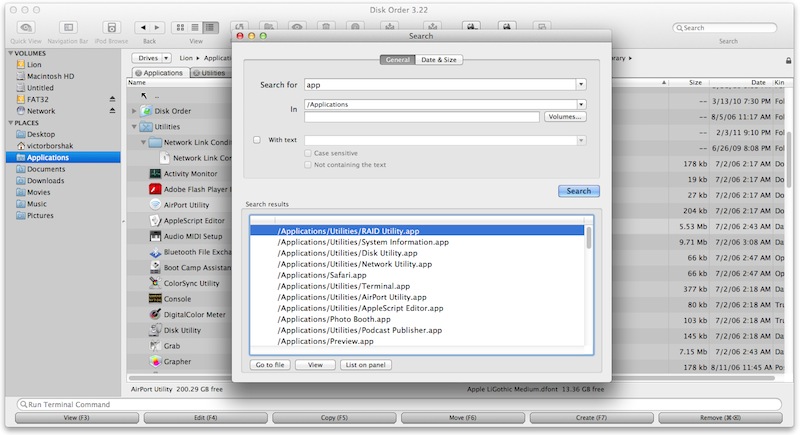Eject the FAT32 volume
Image resolution: width=800 pixels, height=435 pixels.
(112, 99)
